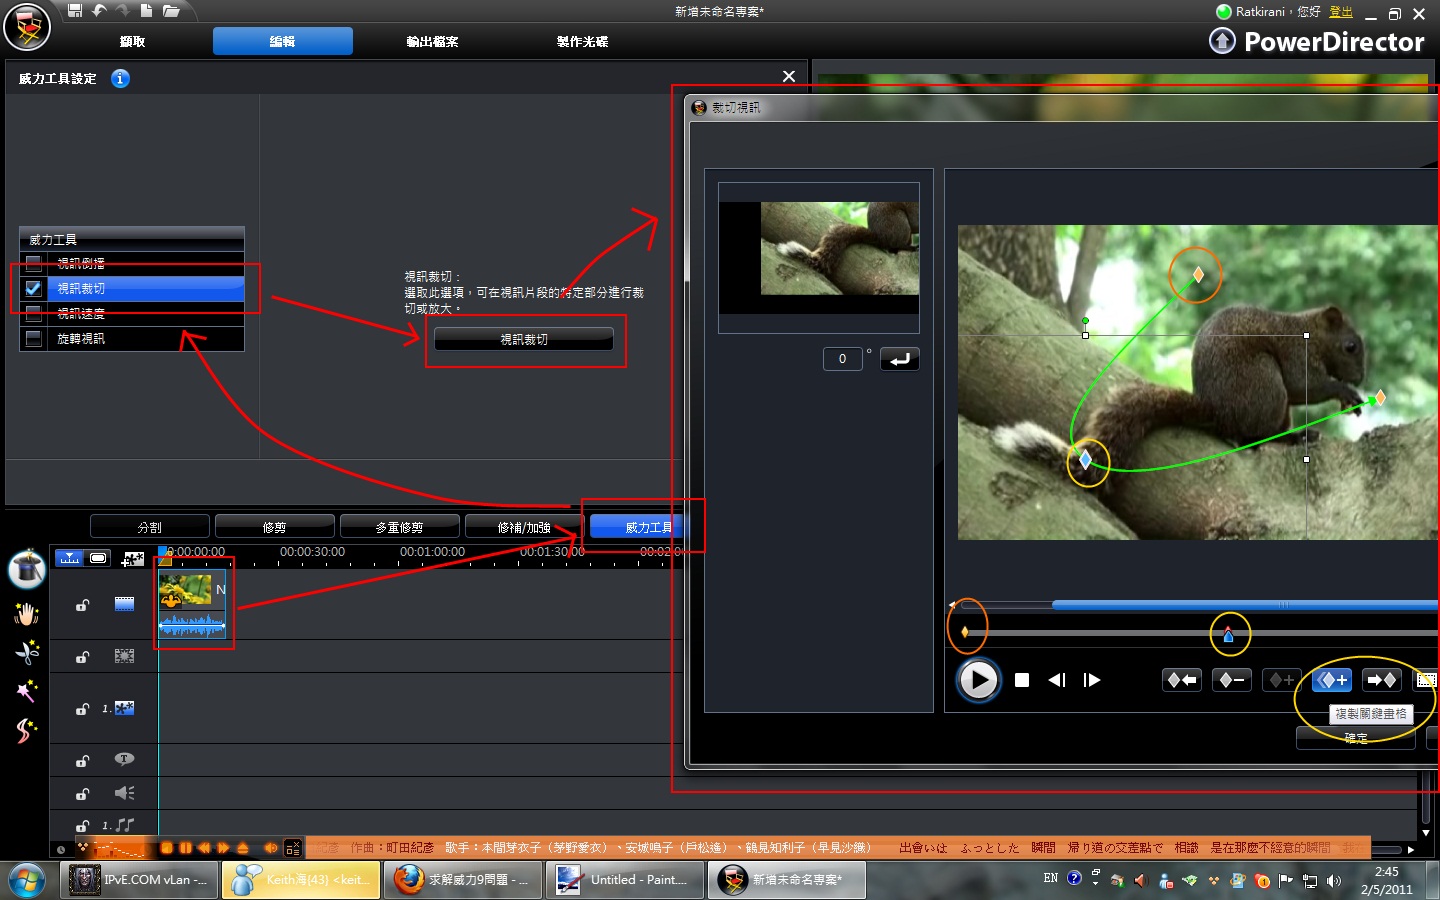
Task: Toggle the PiP track lock
Action: pos(83,709)
